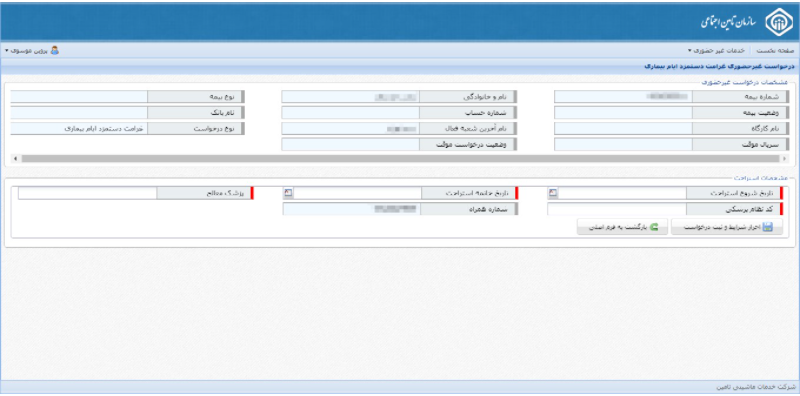This screenshot has height=396, width=800.
Task: Focus the تاریخ خاتمه استراحت input field
Action: 357,193
